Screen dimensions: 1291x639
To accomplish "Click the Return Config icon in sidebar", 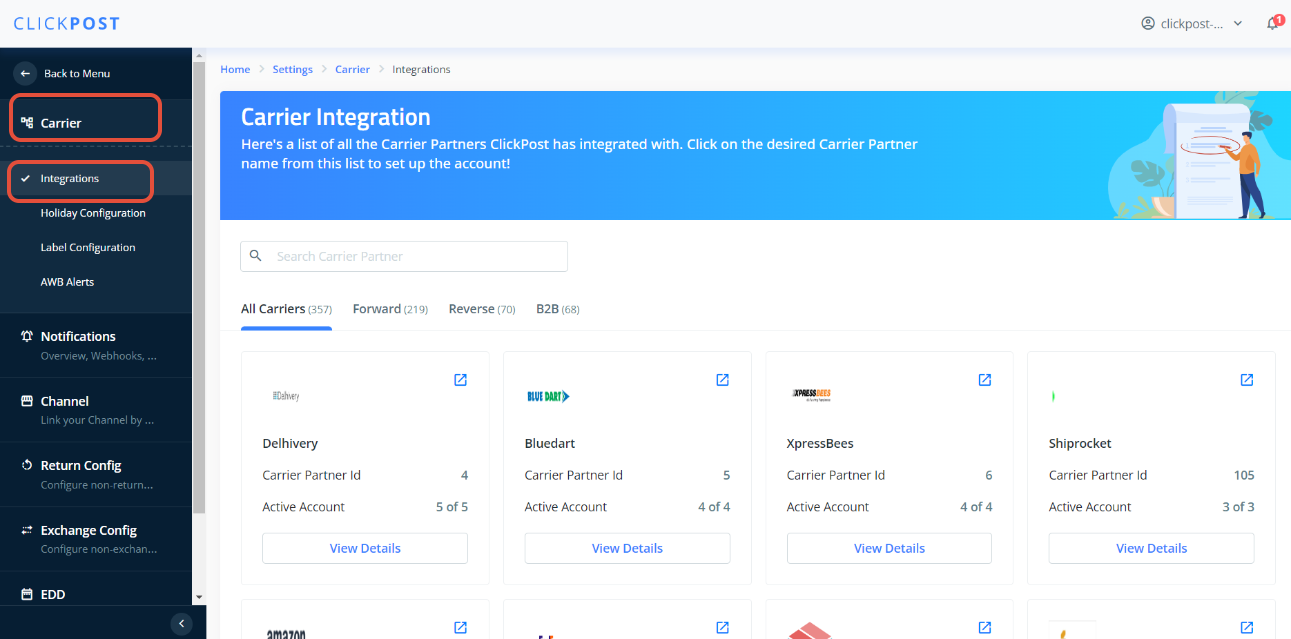I will coord(27,465).
